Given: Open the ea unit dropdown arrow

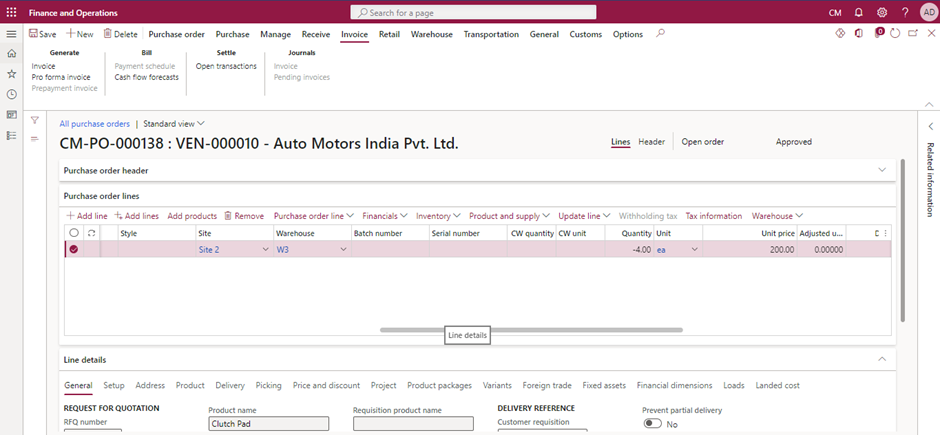Looking at the screenshot, I should click(x=695, y=250).
